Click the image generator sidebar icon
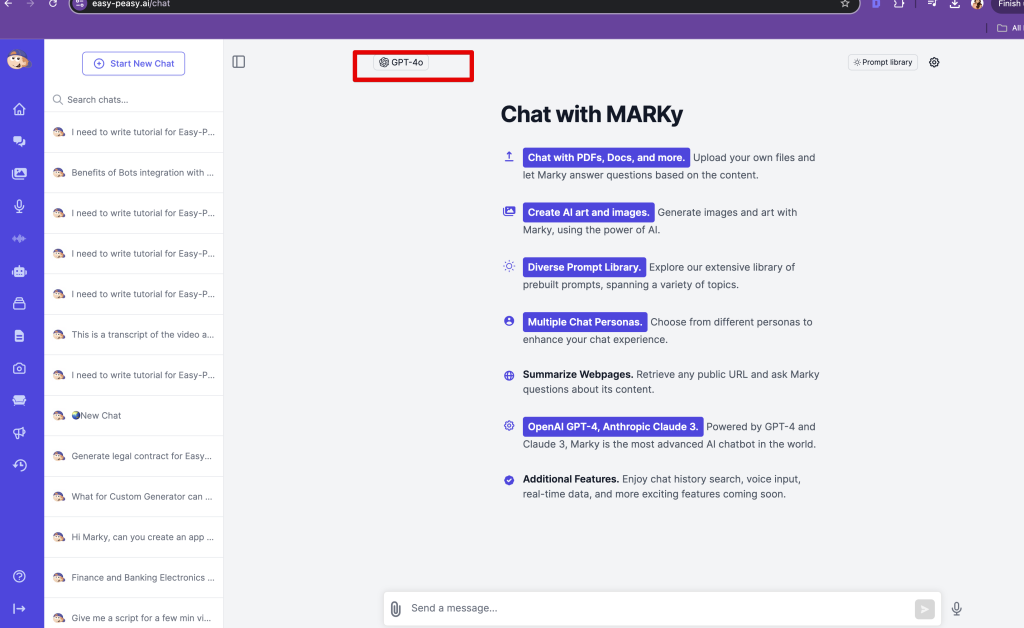1024x628 pixels. pos(19,174)
